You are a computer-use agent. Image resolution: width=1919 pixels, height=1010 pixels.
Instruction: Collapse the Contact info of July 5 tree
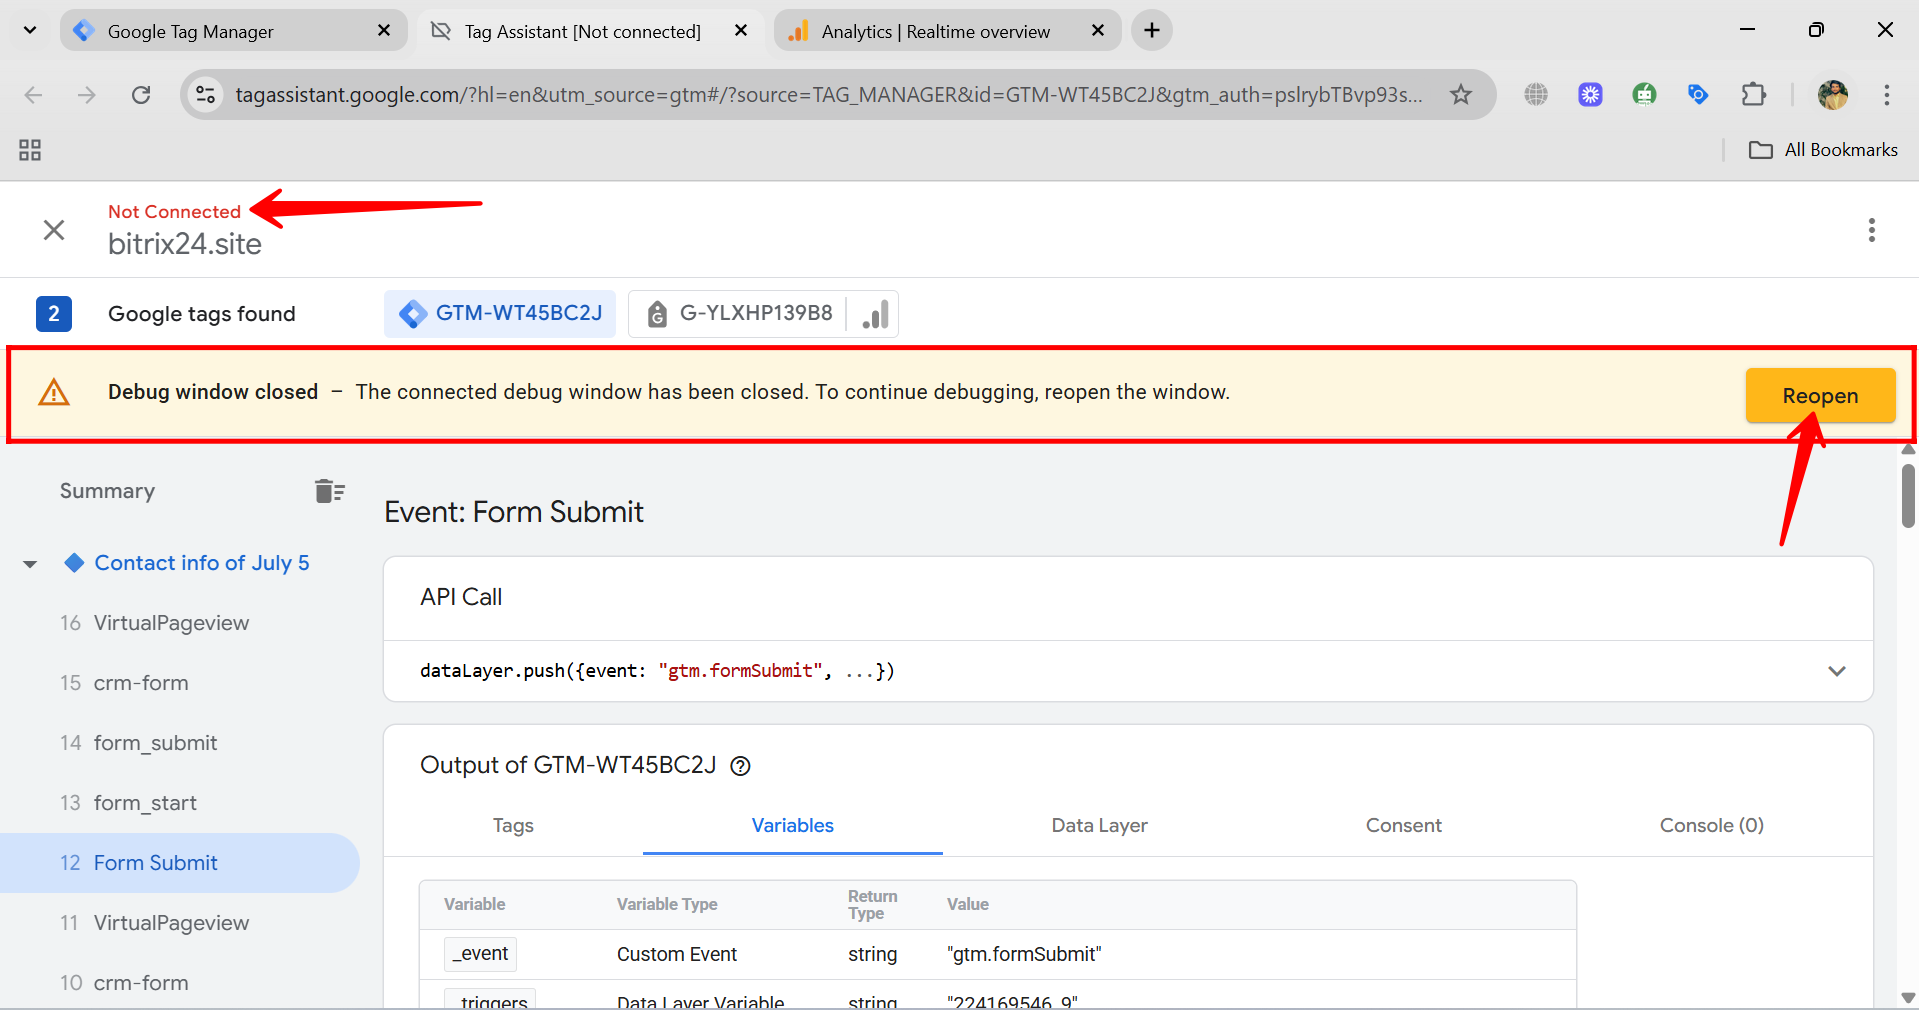30,564
